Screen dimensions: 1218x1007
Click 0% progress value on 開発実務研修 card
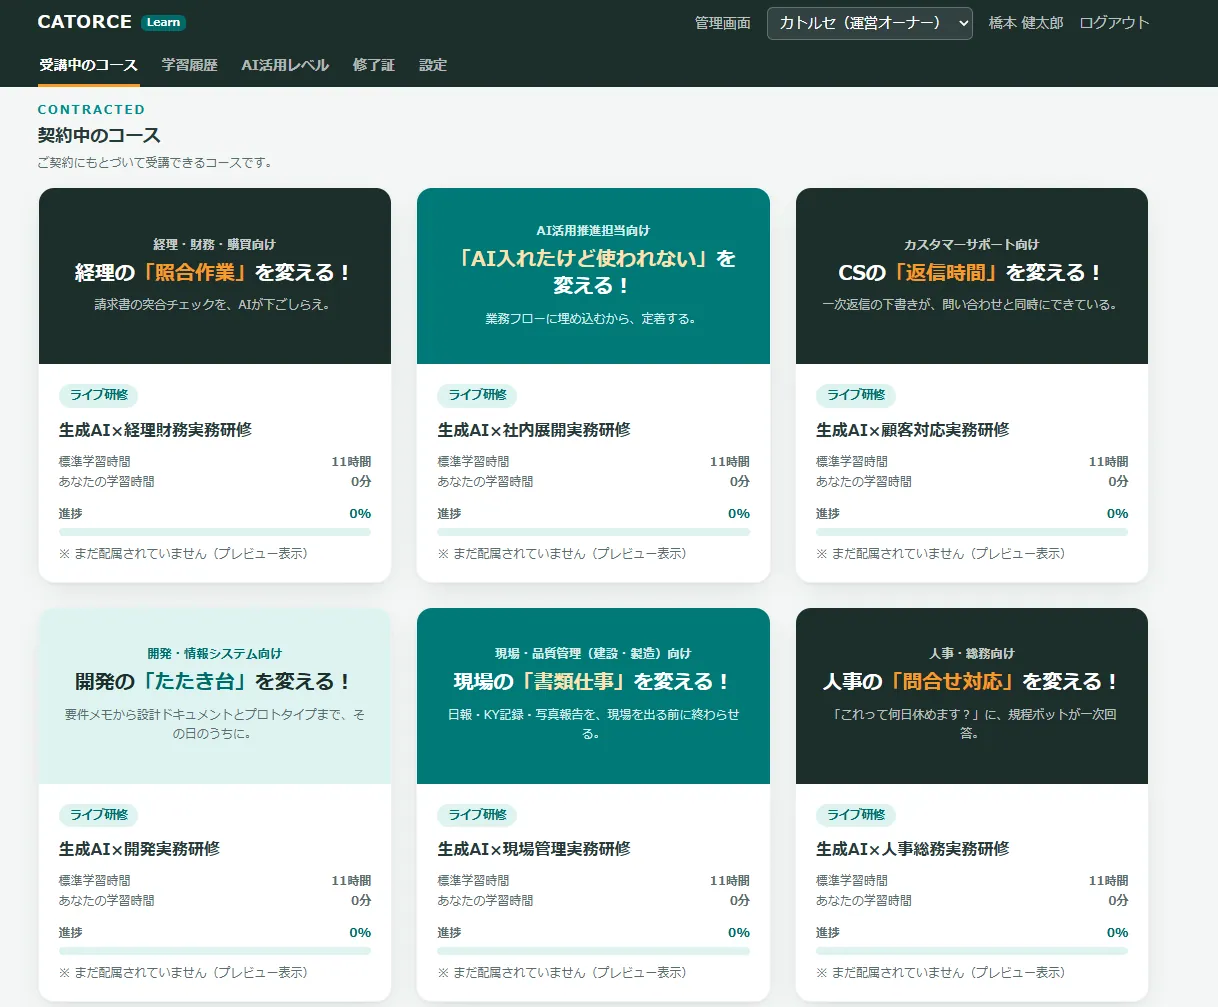(360, 932)
